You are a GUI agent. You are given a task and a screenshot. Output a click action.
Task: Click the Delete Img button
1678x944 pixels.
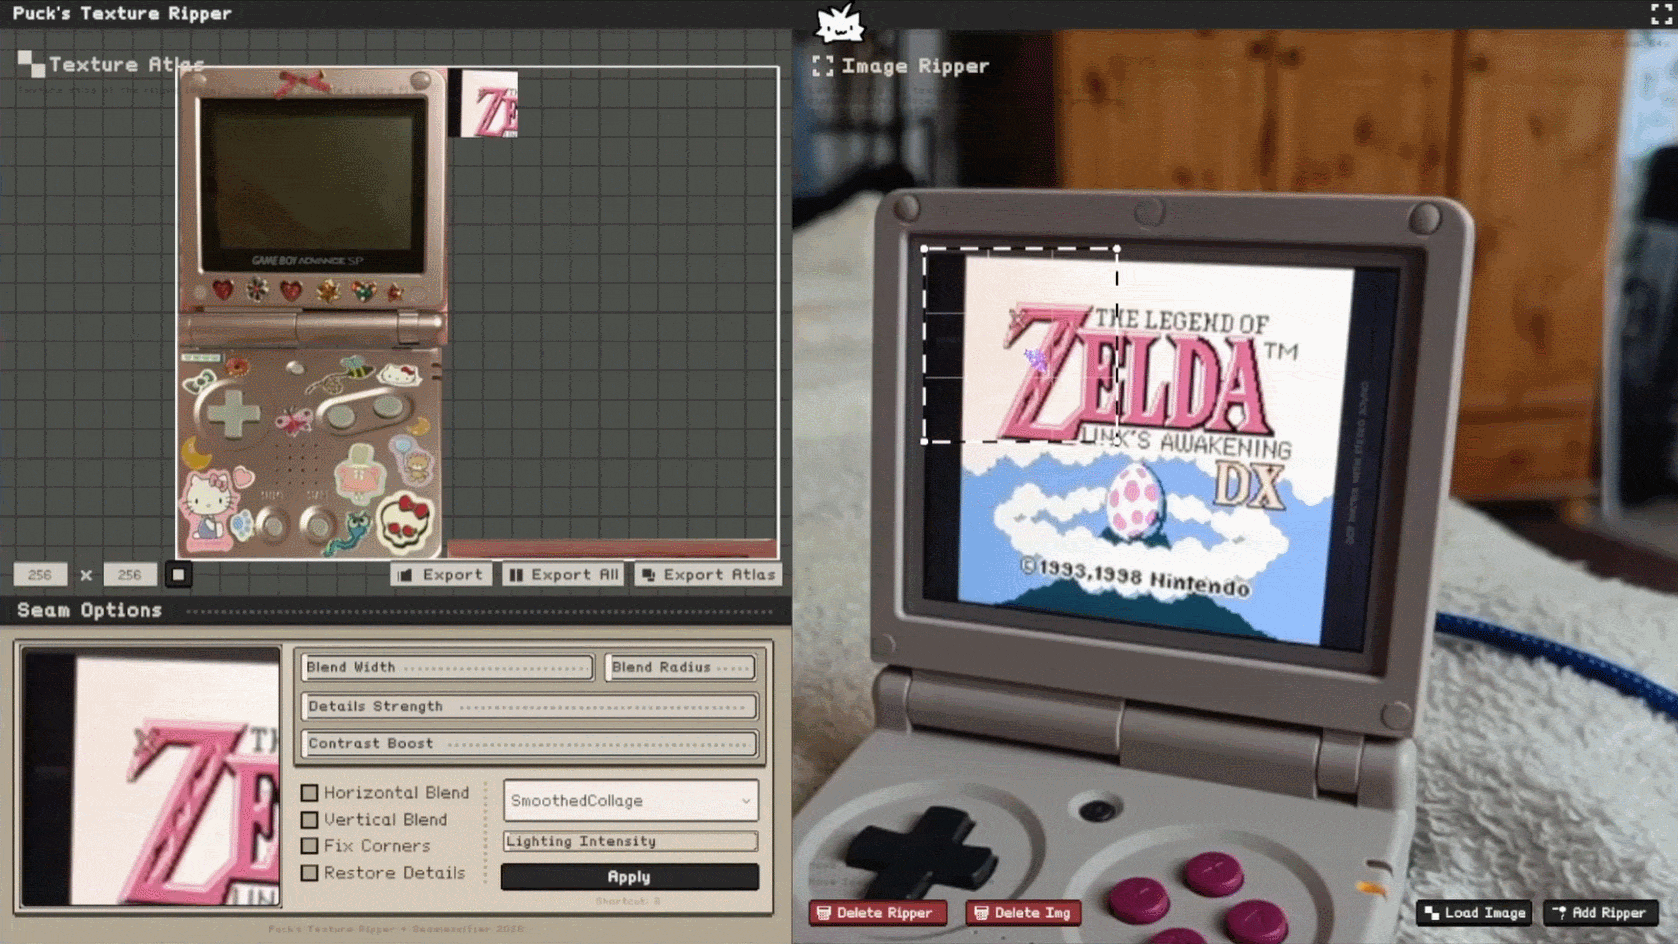1023,913
